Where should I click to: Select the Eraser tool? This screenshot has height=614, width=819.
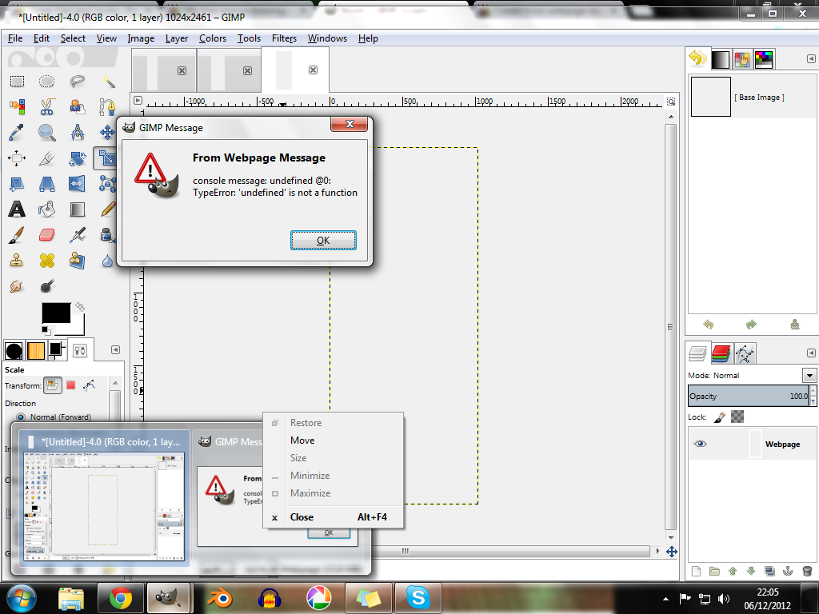pos(47,235)
